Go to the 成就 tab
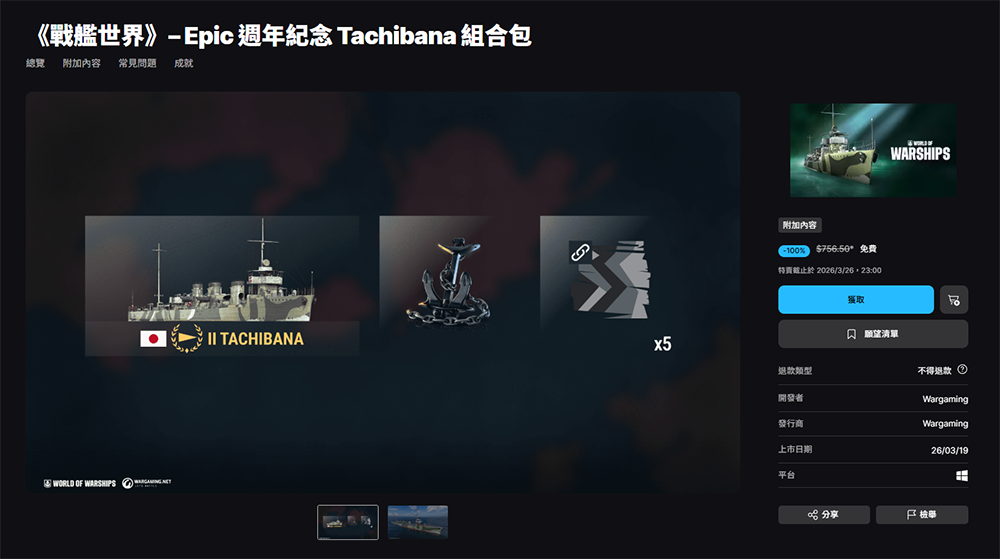This screenshot has width=1000, height=559. pyautogui.click(x=184, y=63)
